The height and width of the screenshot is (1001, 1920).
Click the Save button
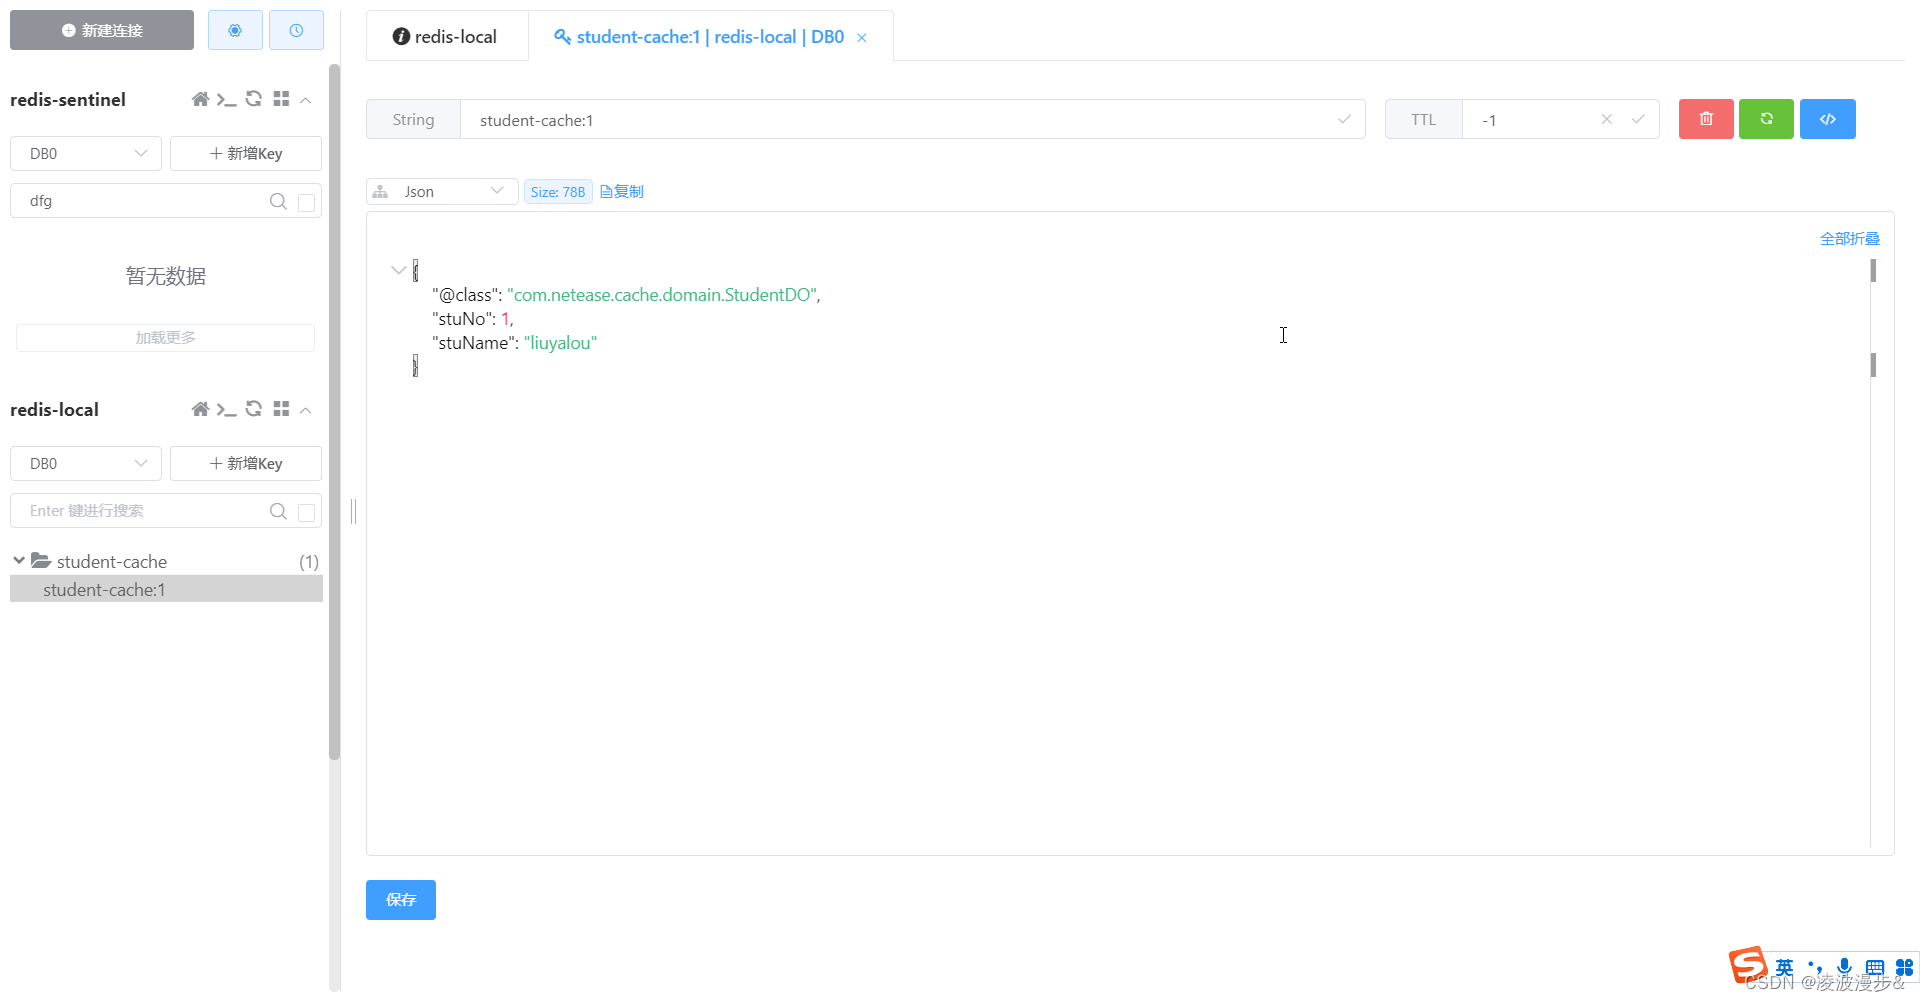coord(401,900)
